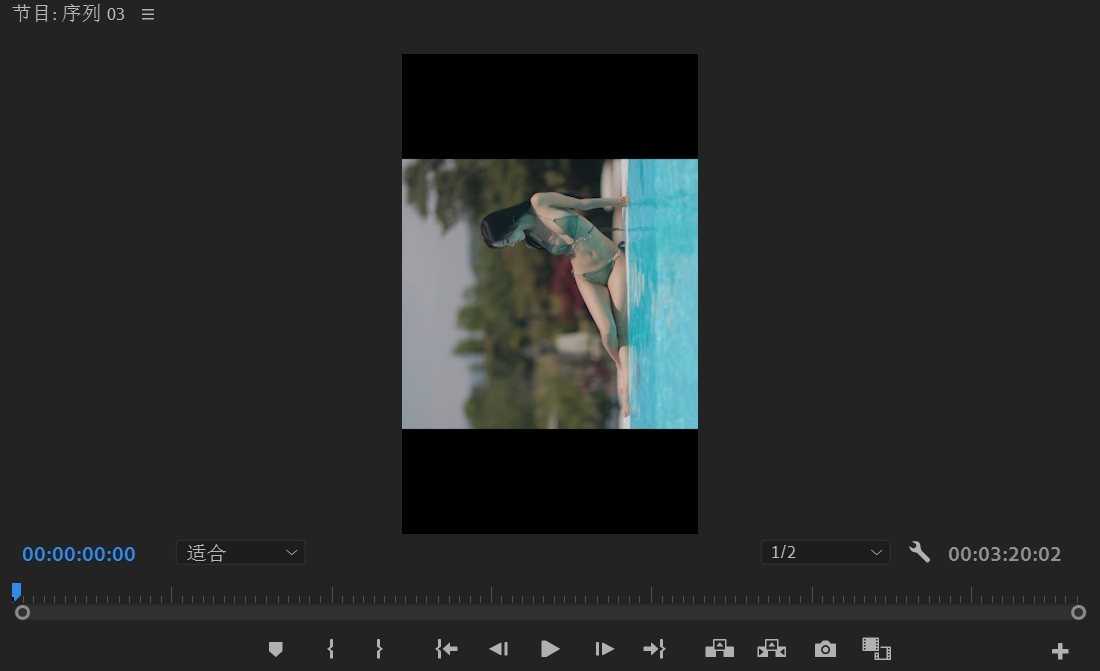Mark In point with brace icon
Screen dimensions: 1100x671
[330, 649]
